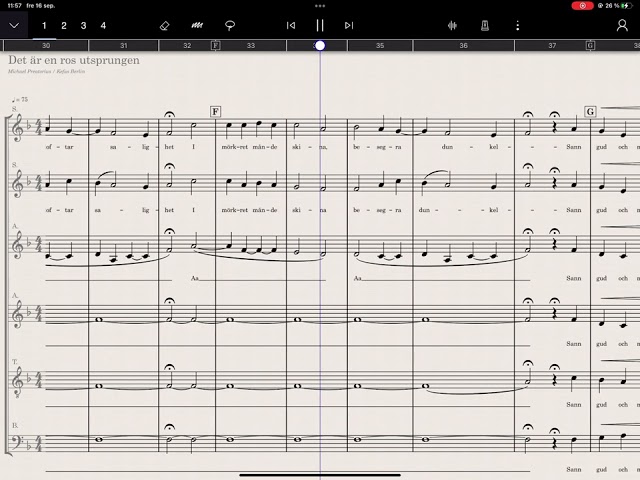Image resolution: width=640 pixels, height=480 pixels.
Task: Select composer credit under the title
Action: [47, 71]
